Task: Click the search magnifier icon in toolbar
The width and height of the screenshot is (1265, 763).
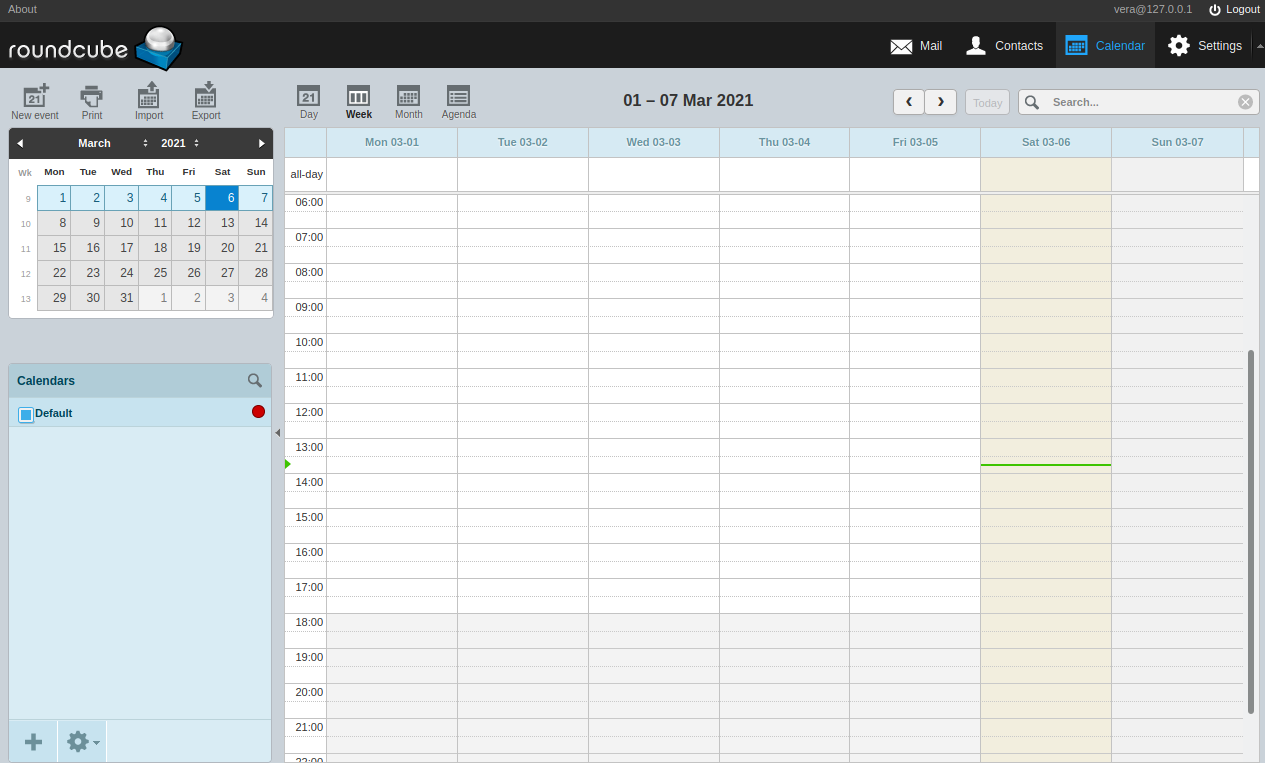Action: (1032, 102)
